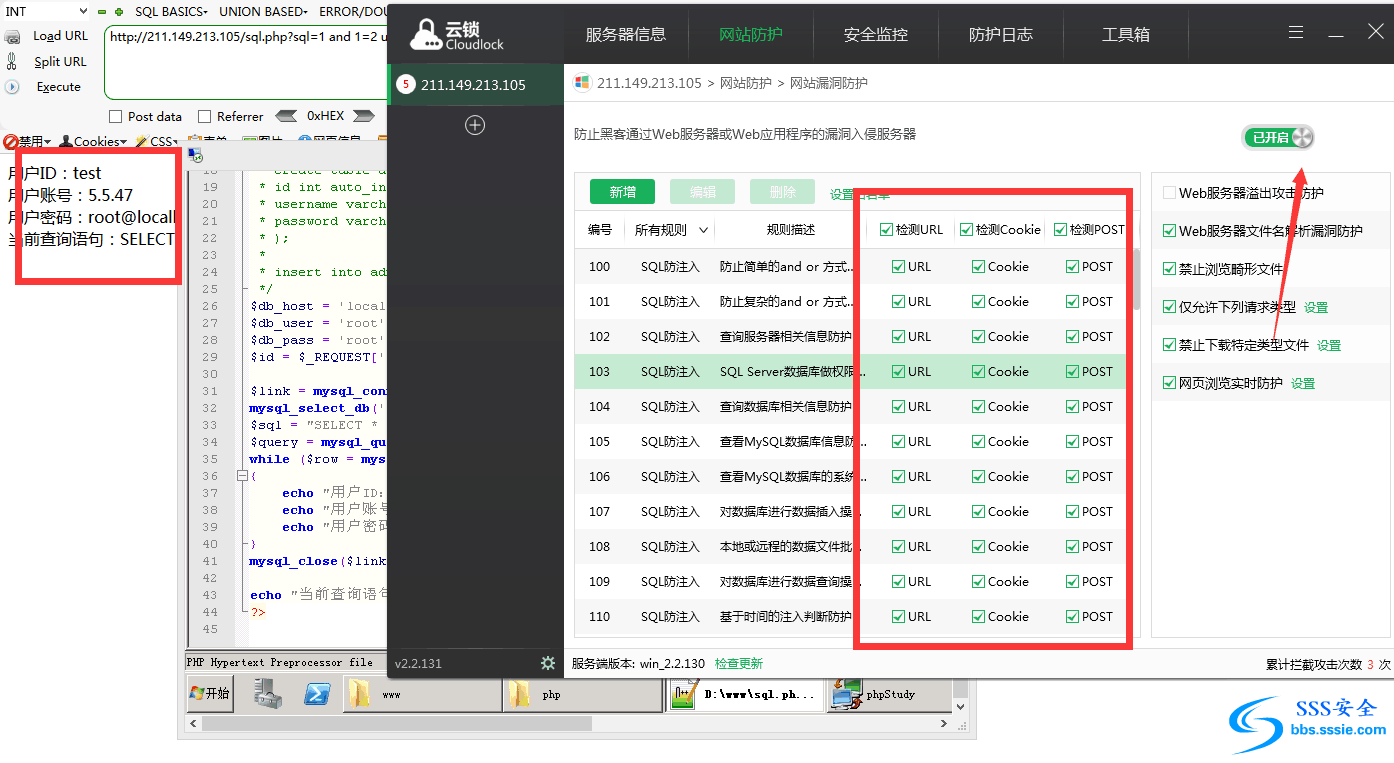
Task: Check Web服务器溢出攻击防护 option
Action: click(x=1169, y=193)
